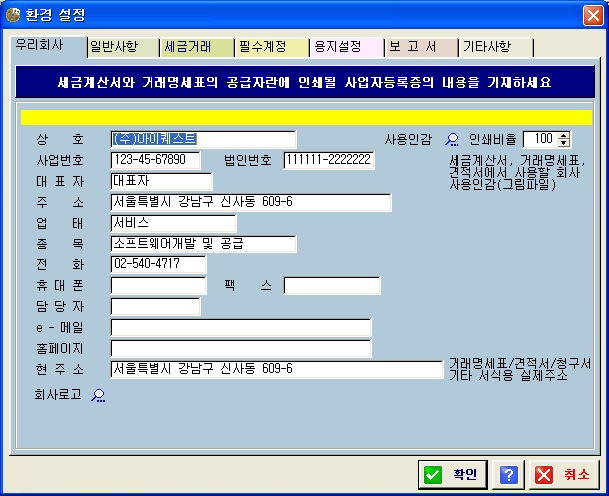The image size is (609, 496).
Task: Click the blue question mark help button
Action: point(508,475)
